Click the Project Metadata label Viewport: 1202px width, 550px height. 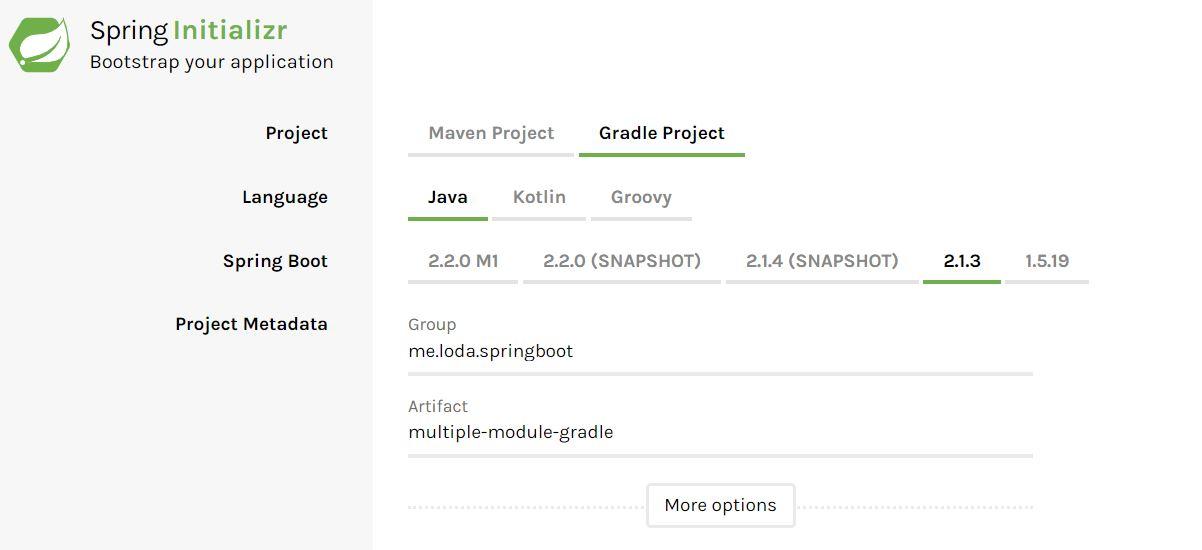pyautogui.click(x=251, y=324)
